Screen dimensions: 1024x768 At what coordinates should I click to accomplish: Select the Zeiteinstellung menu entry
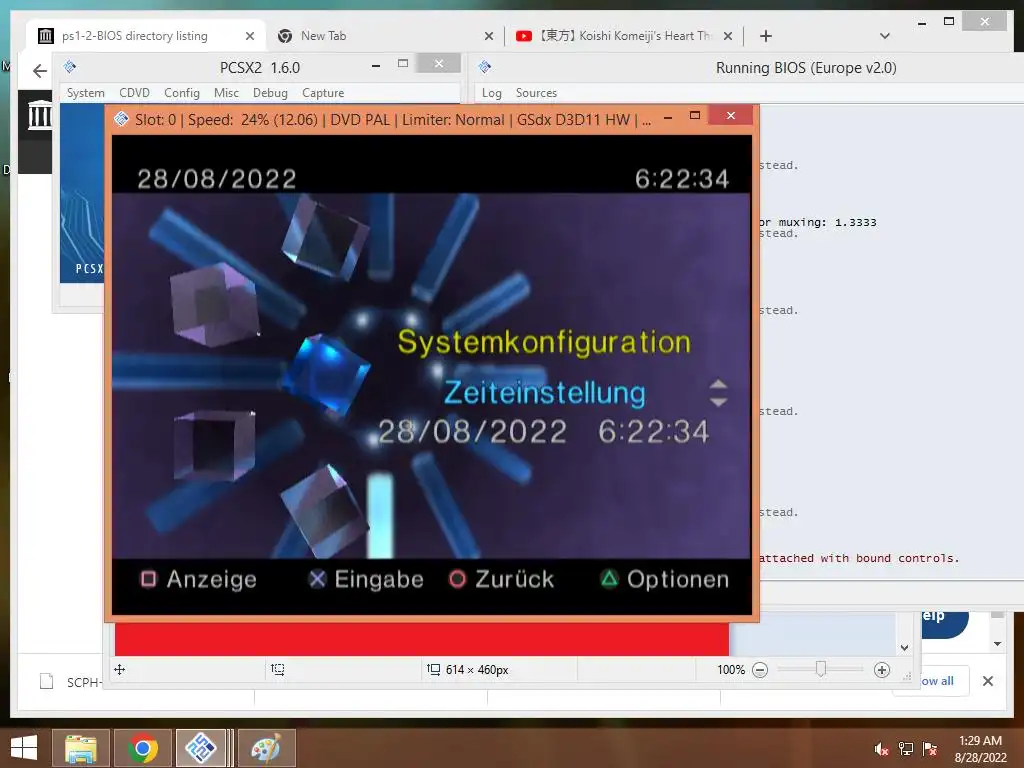544,393
